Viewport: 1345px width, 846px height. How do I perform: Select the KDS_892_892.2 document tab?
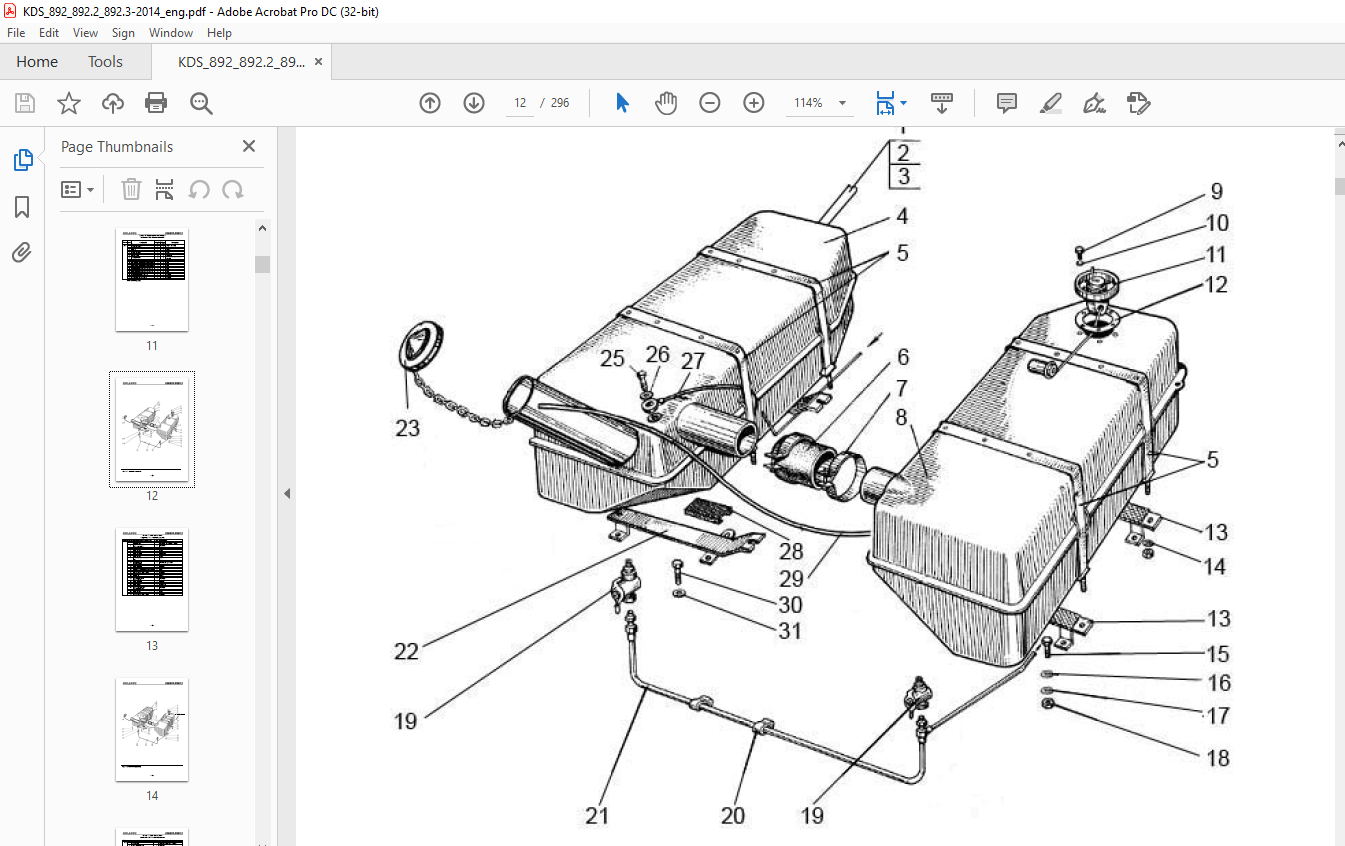241,62
